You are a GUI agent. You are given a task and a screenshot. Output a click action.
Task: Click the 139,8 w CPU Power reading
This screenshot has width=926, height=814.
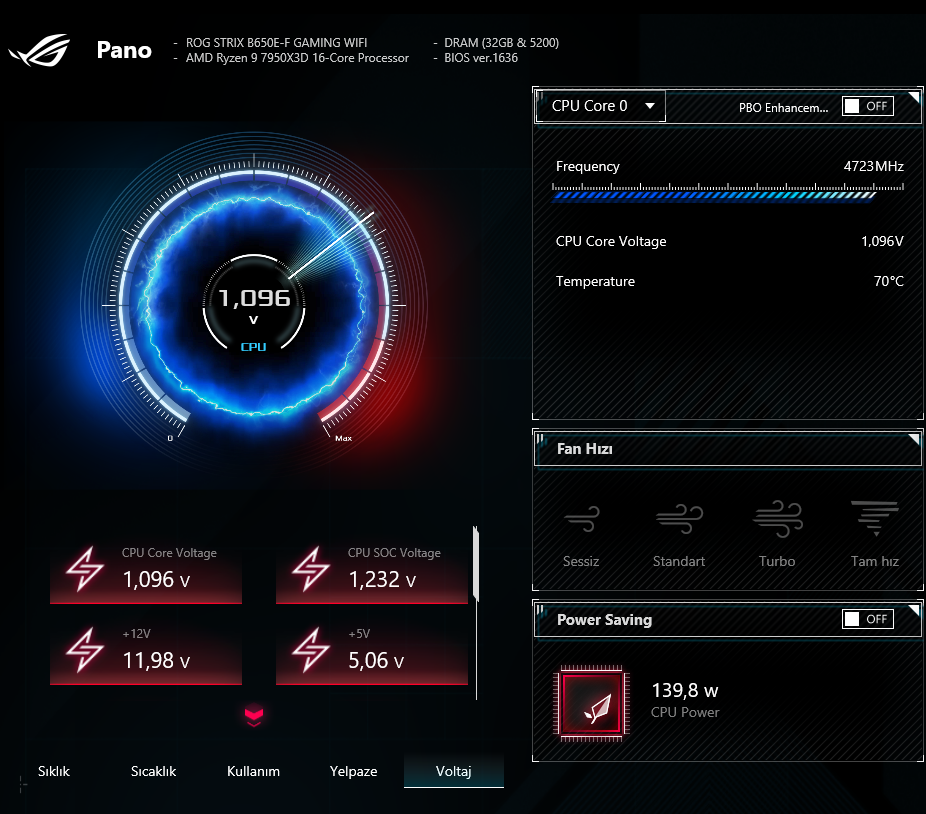685,690
